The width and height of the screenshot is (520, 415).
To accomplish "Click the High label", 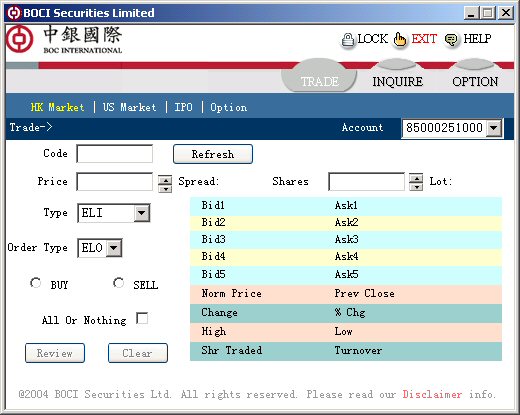I will coord(214,331).
